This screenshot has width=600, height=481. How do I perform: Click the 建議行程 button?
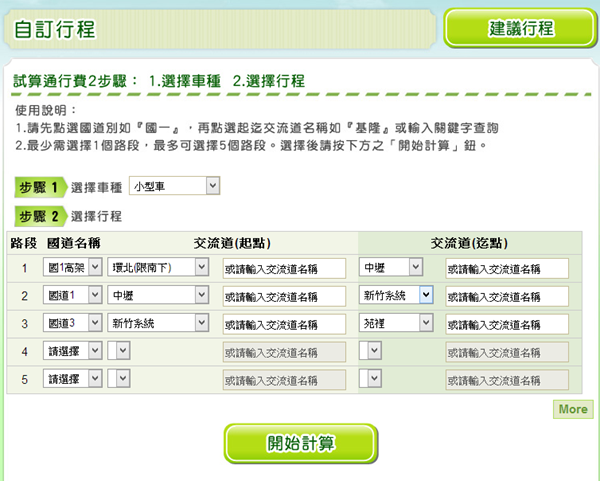pyautogui.click(x=520, y=29)
